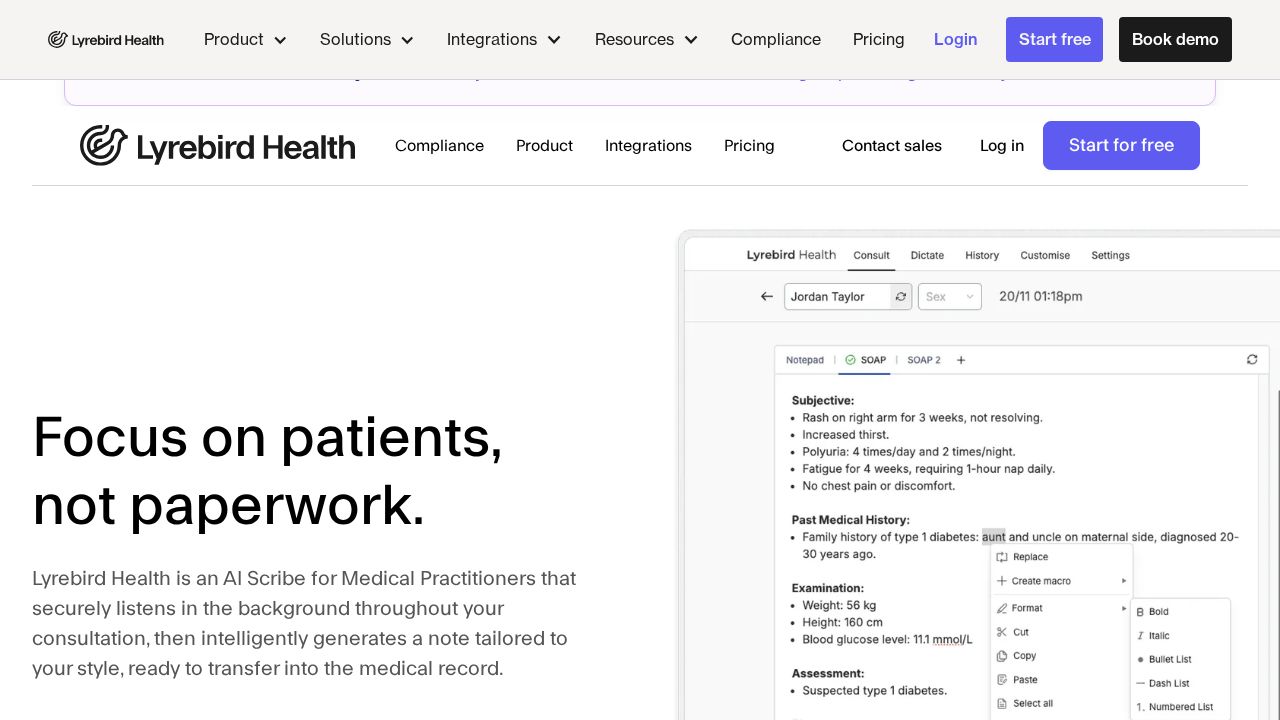Click into the Jordan Taylor name field
1280x720 pixels.
tap(838, 297)
